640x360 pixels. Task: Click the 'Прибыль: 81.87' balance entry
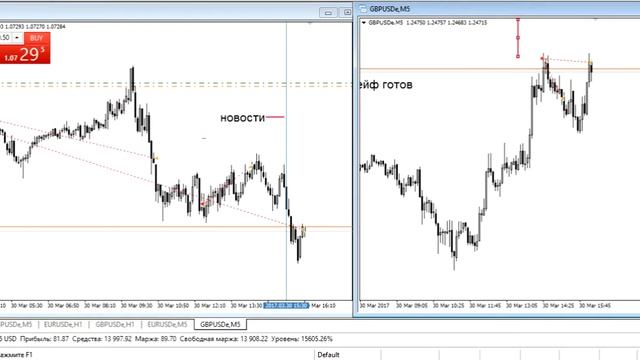[44, 339]
